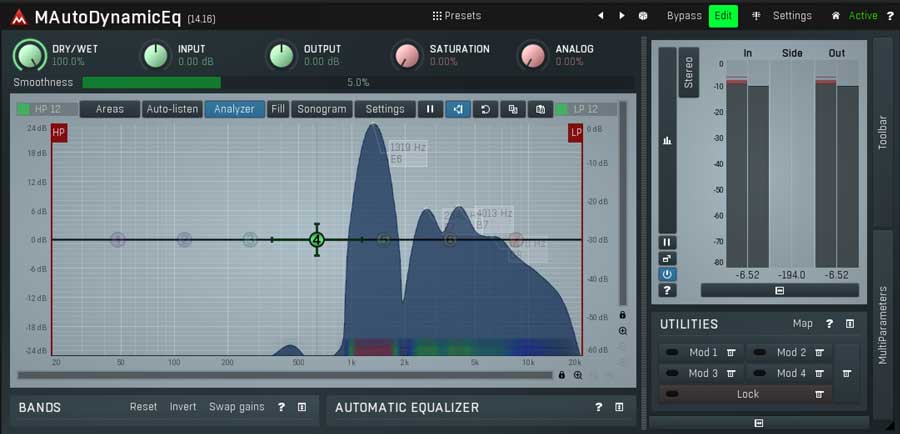900x434 pixels.
Task: Click the DRY/WET knob
Action: coord(30,55)
